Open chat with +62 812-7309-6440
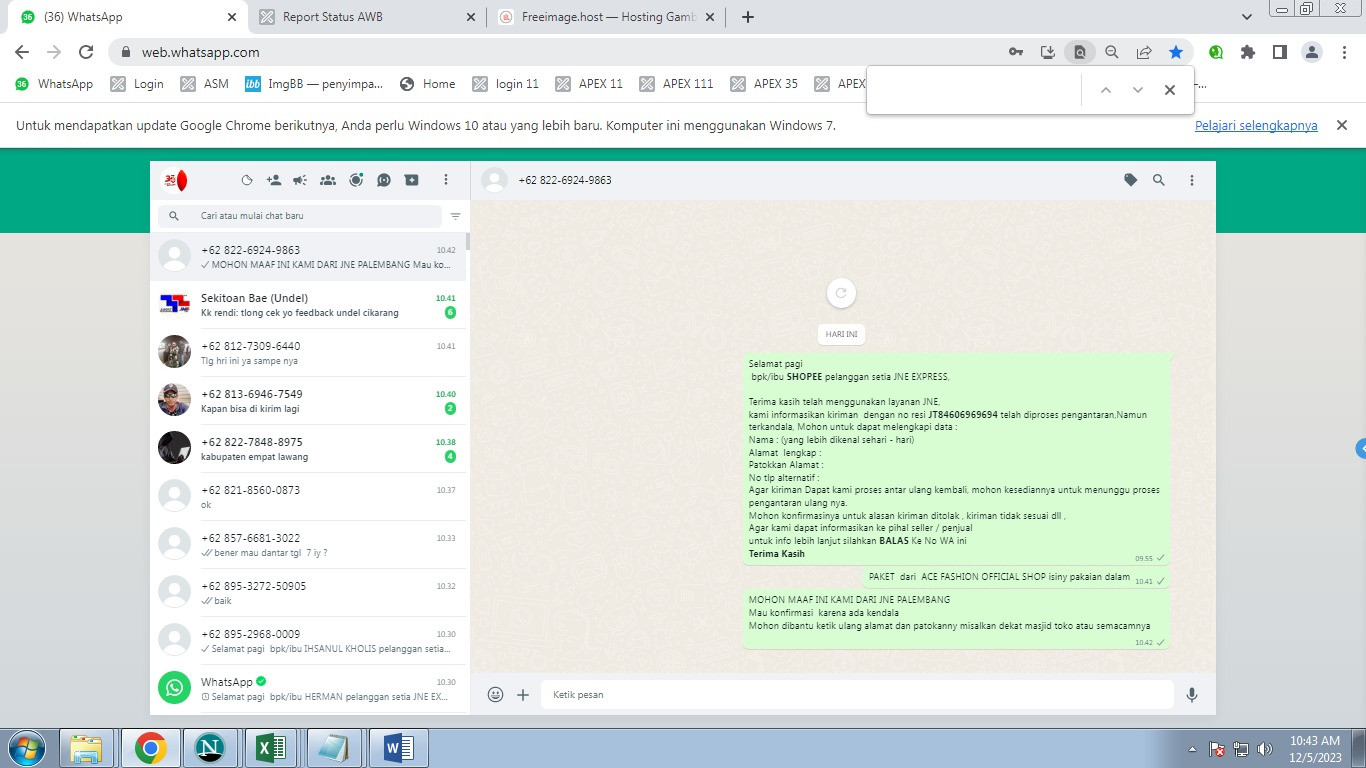 click(308, 352)
